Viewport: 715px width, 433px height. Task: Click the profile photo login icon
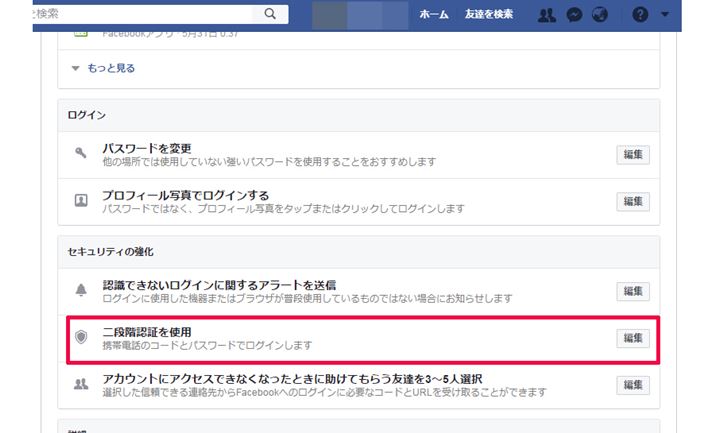(81, 200)
